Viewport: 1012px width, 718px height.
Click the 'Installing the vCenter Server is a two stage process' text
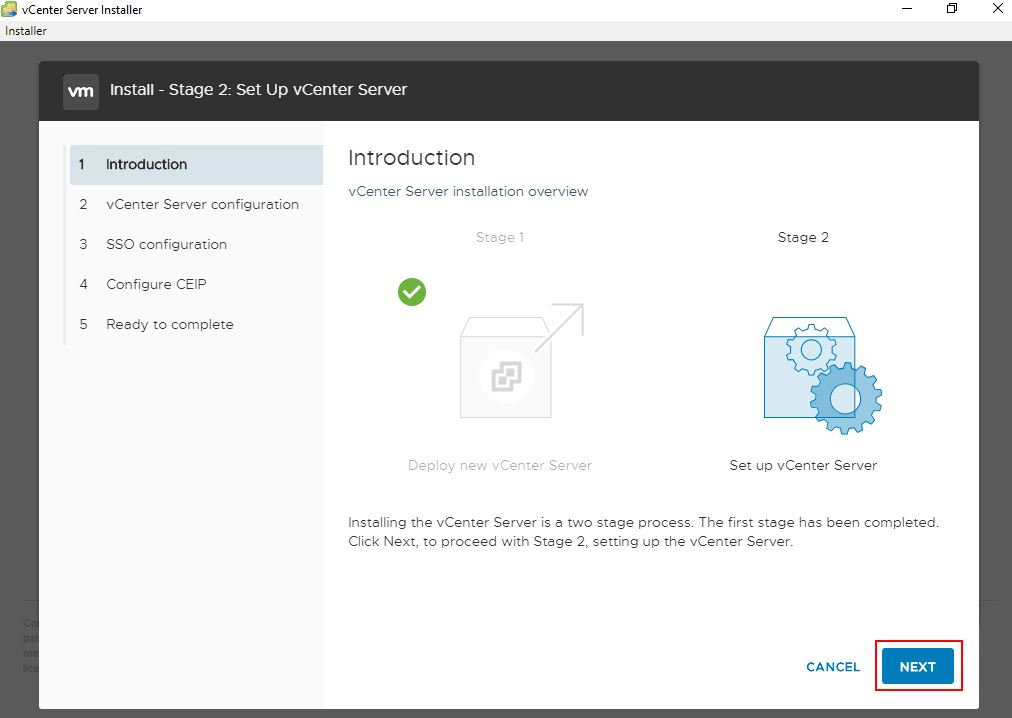click(643, 531)
